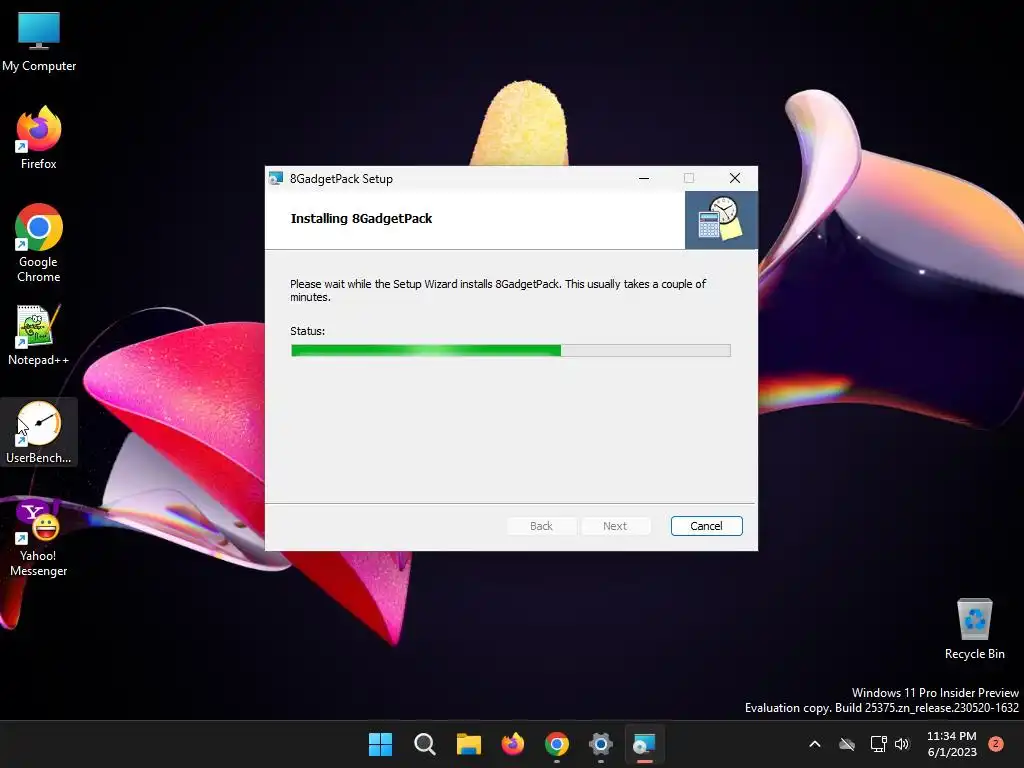Open the Windows Start menu
This screenshot has height=768, width=1024.
point(380,744)
